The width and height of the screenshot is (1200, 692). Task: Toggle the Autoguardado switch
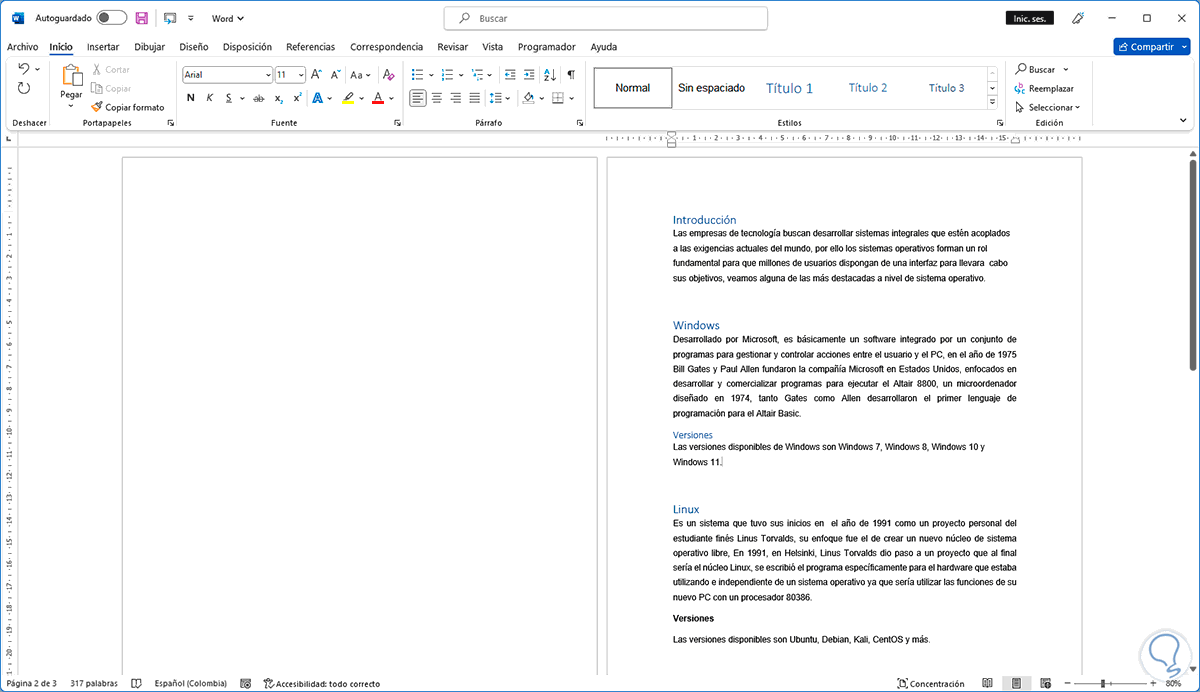[x=112, y=18]
